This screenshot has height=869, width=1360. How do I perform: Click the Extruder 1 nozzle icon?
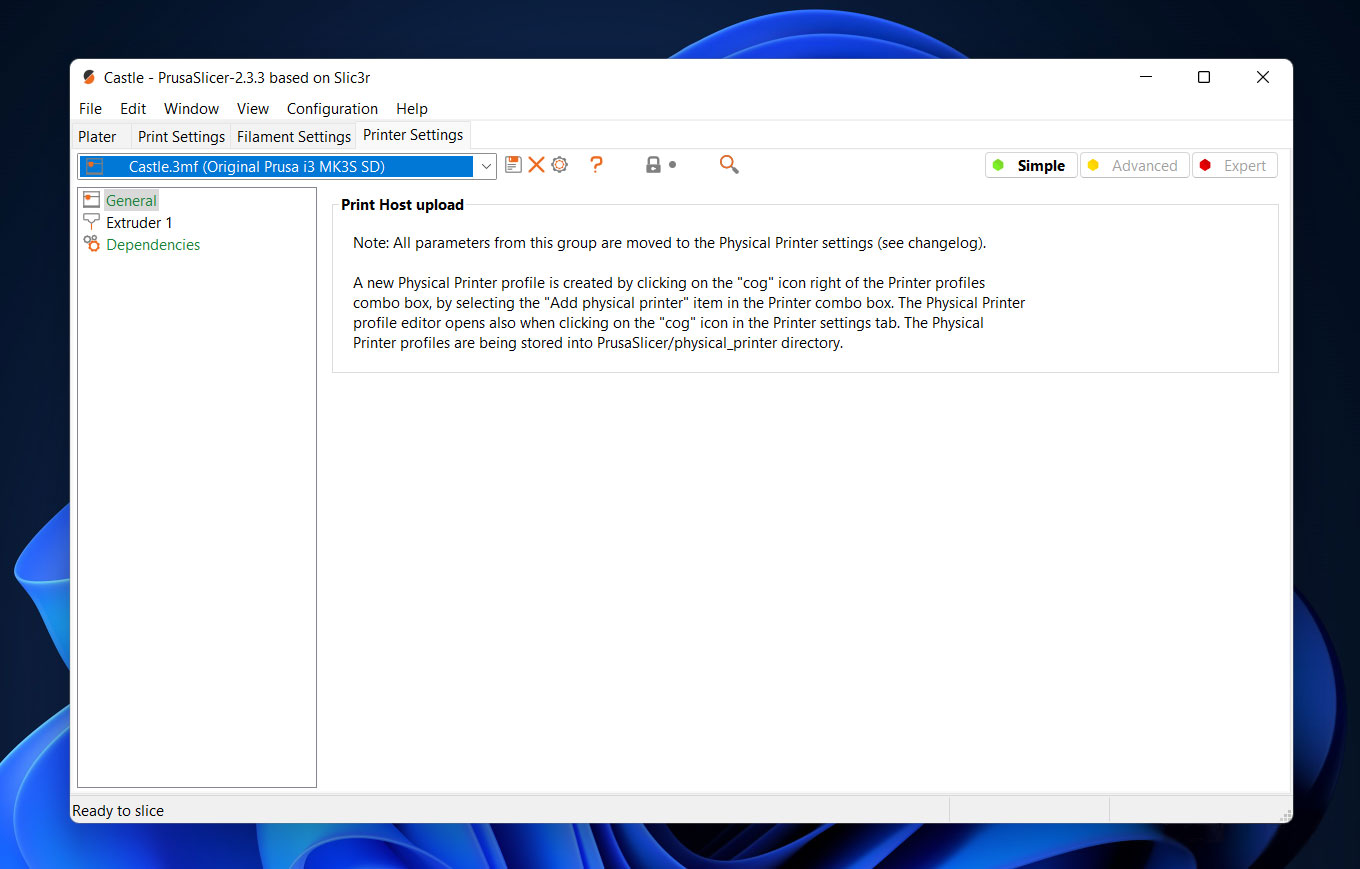coord(92,222)
